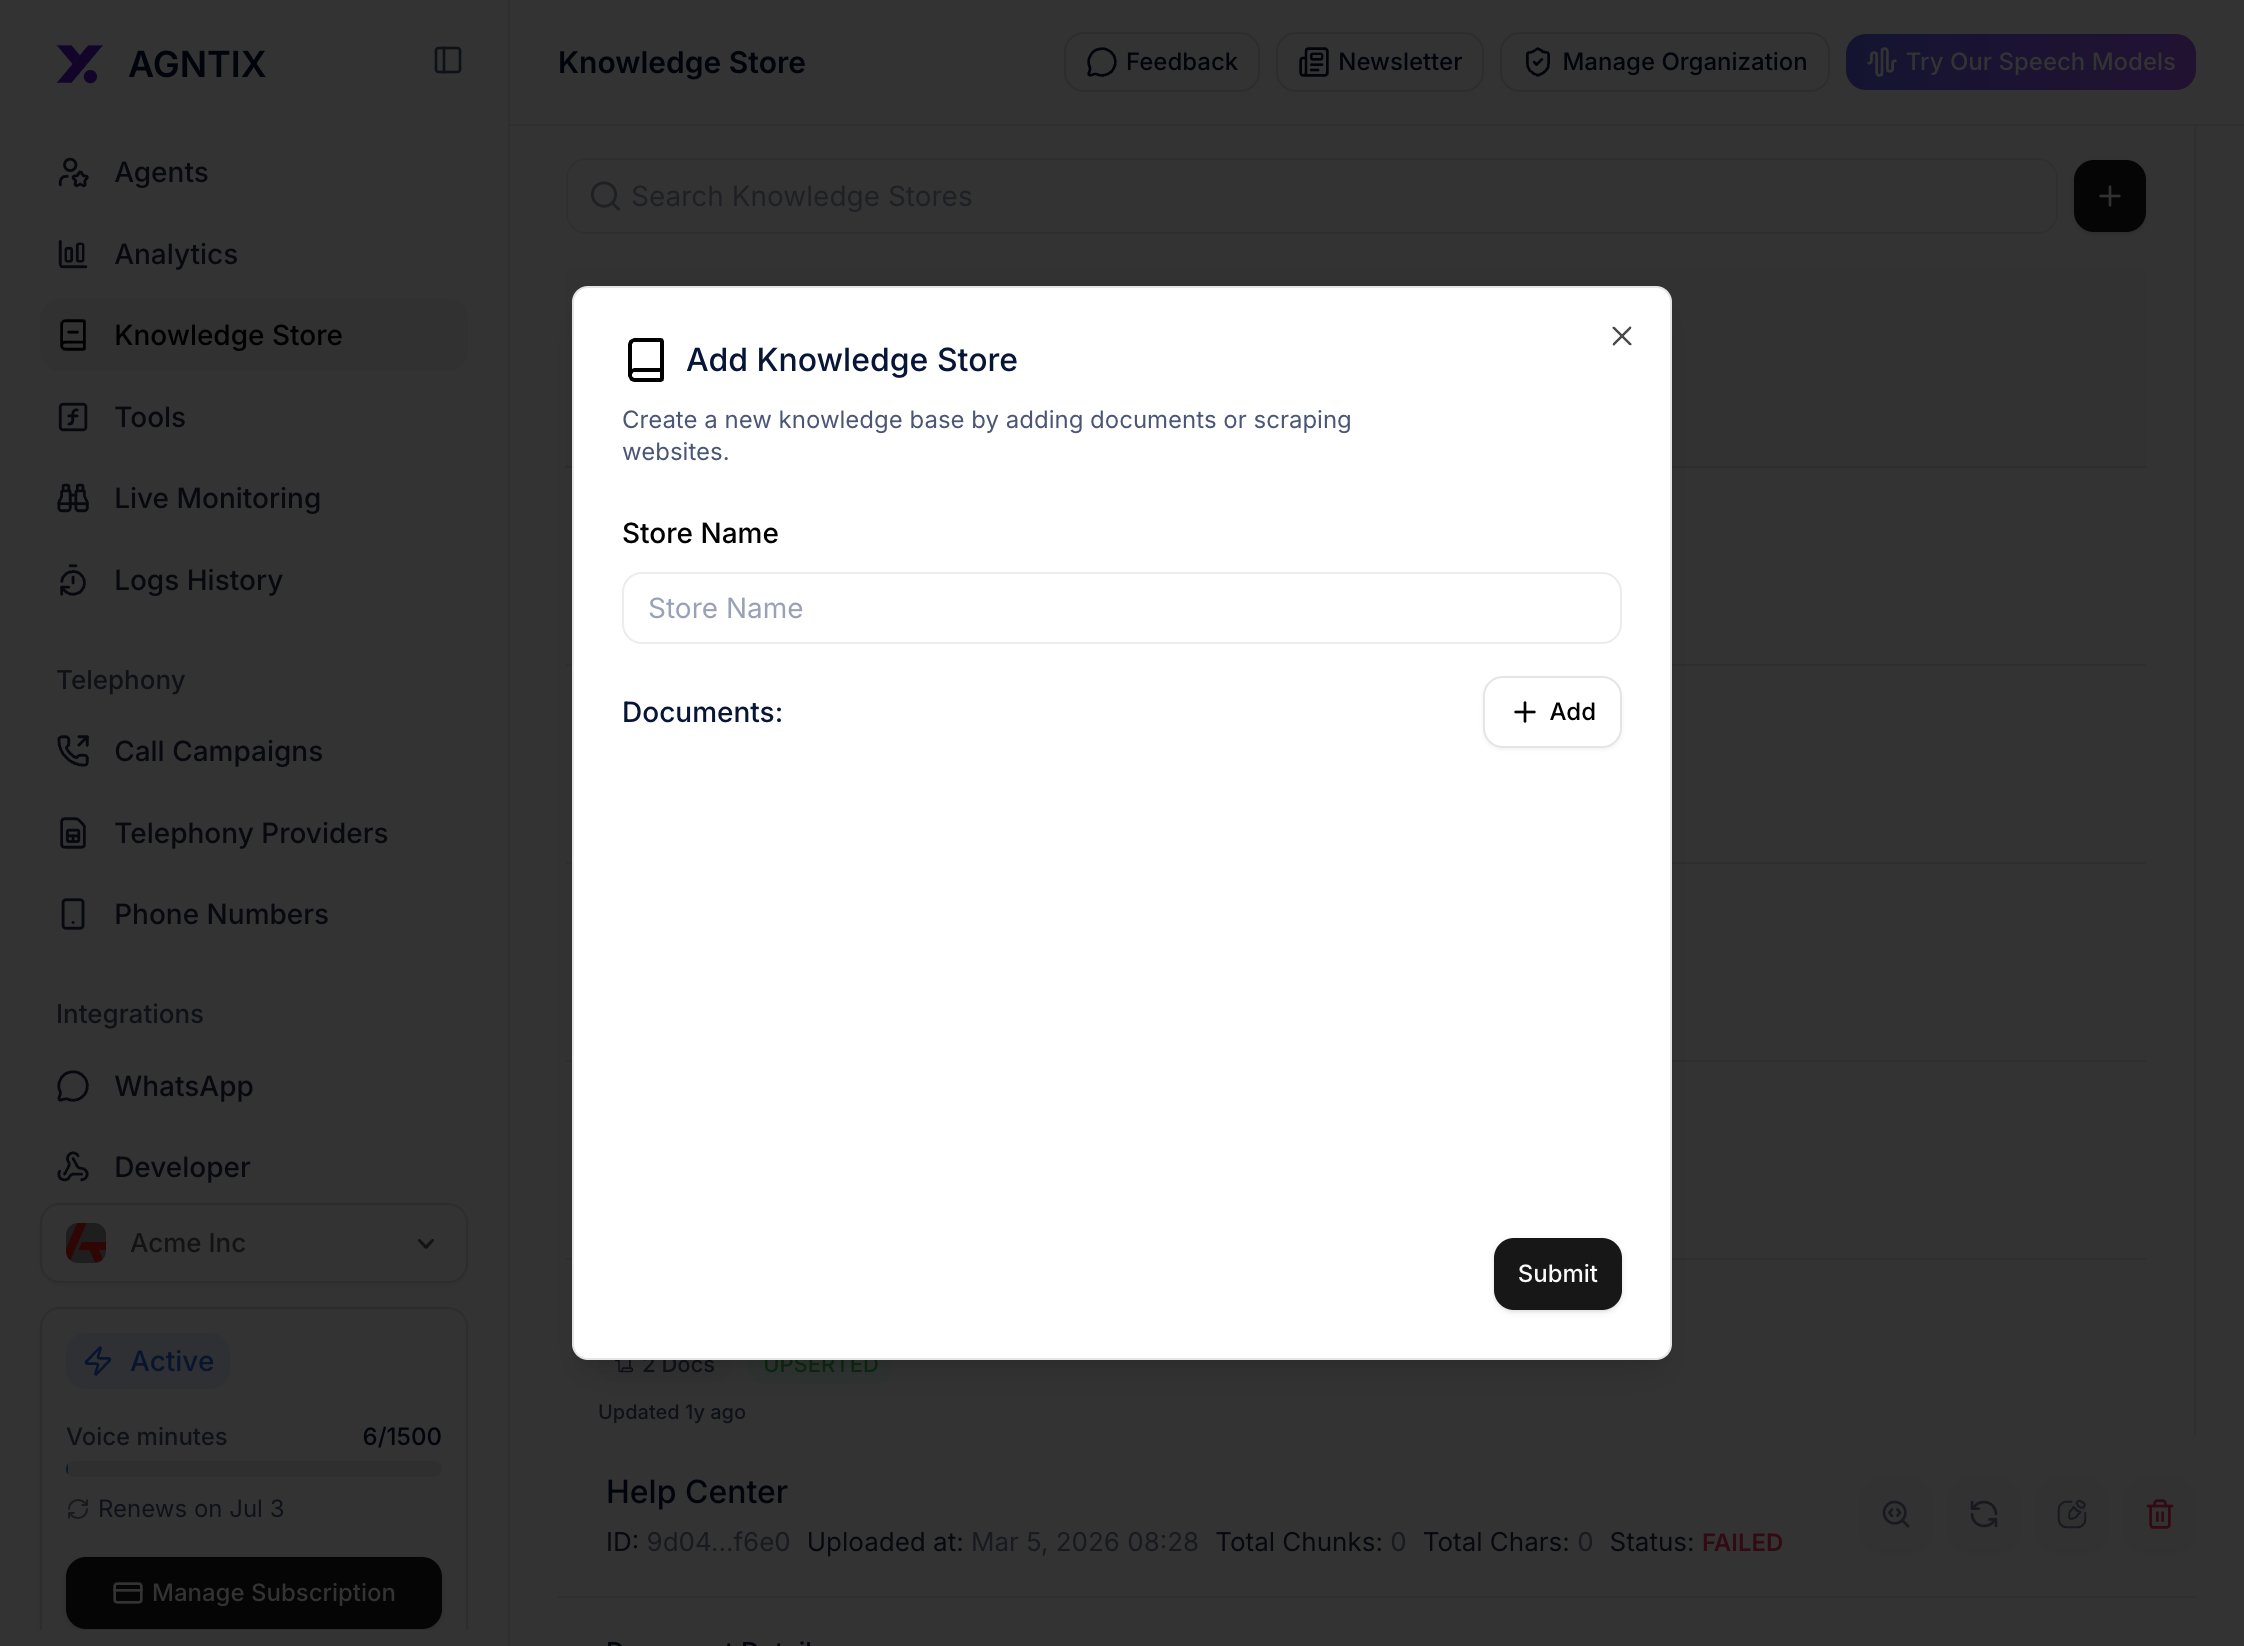Click the Analytics bar chart icon

(x=73, y=254)
